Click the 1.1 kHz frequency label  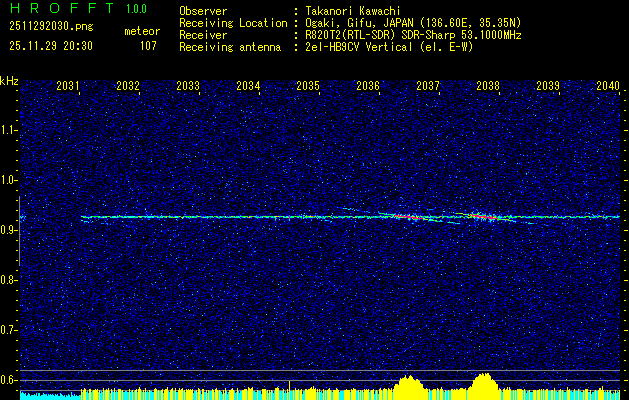(9, 130)
